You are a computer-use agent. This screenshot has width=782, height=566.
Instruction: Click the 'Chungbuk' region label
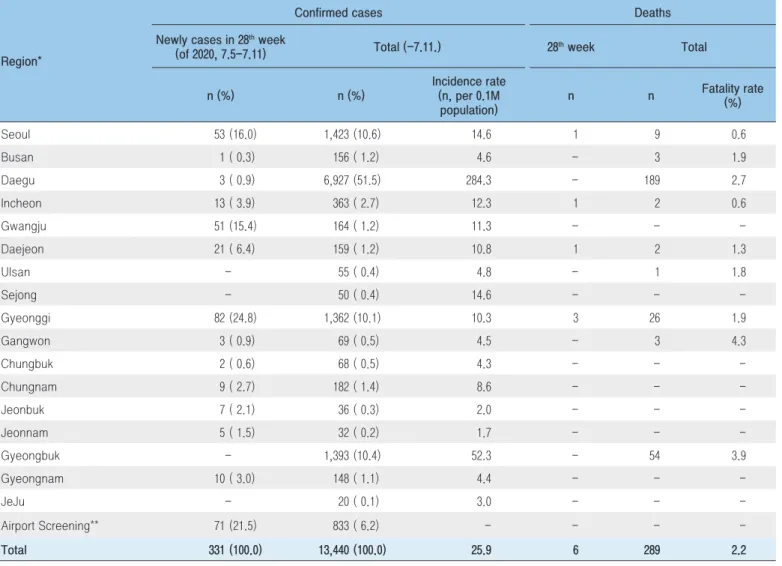coord(27,364)
